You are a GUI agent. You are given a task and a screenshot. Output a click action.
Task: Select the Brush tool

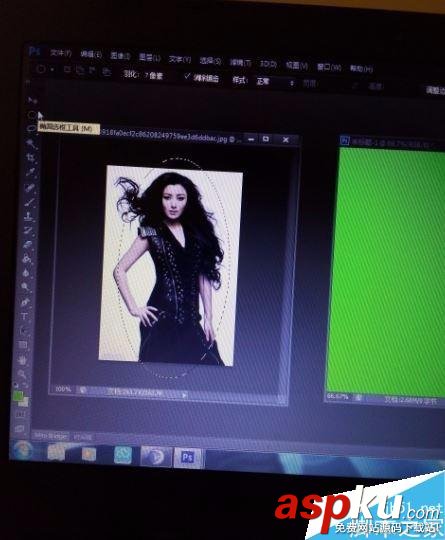pos(30,202)
